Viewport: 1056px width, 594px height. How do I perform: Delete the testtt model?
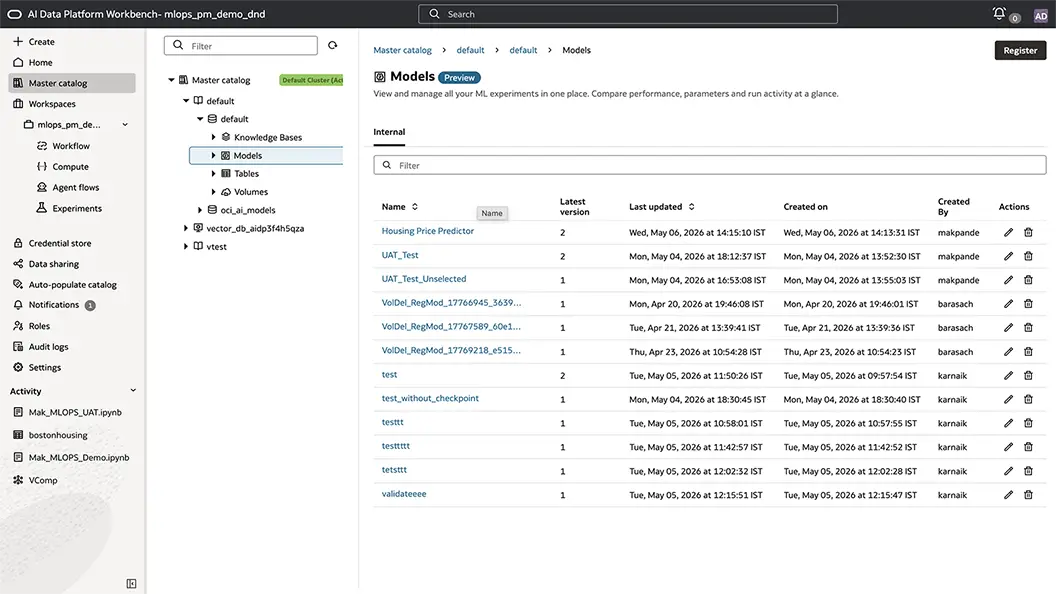click(x=1028, y=423)
